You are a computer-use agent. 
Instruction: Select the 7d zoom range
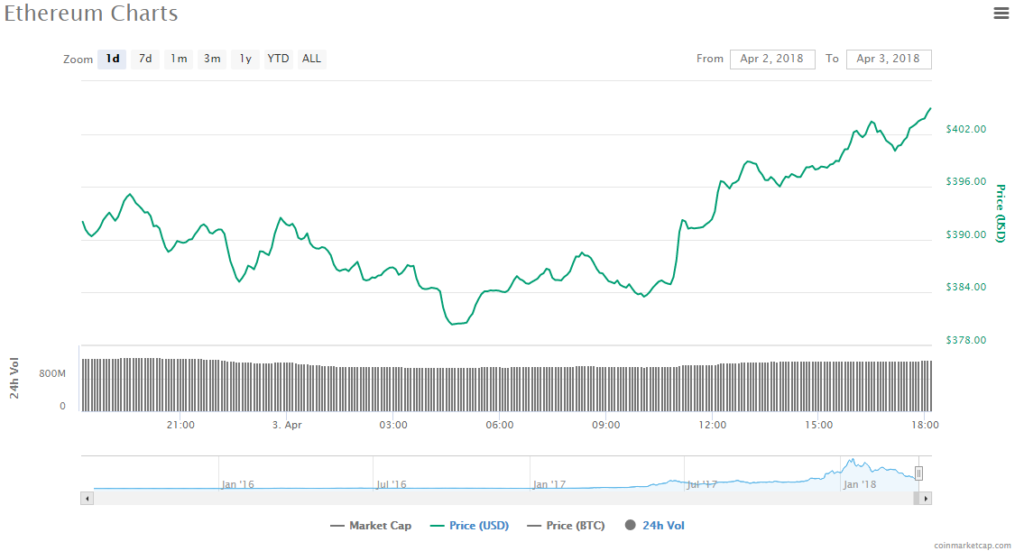pos(145,59)
